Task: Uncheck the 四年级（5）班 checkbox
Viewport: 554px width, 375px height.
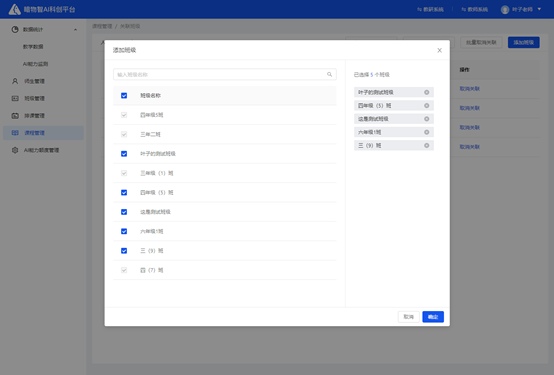Action: pos(124,193)
